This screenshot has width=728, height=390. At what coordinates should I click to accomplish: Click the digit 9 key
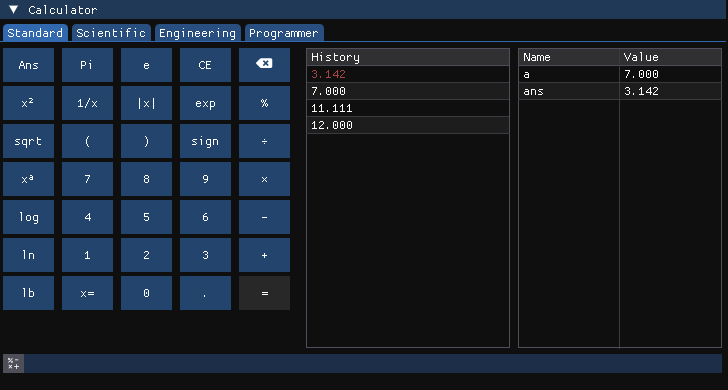tap(205, 179)
